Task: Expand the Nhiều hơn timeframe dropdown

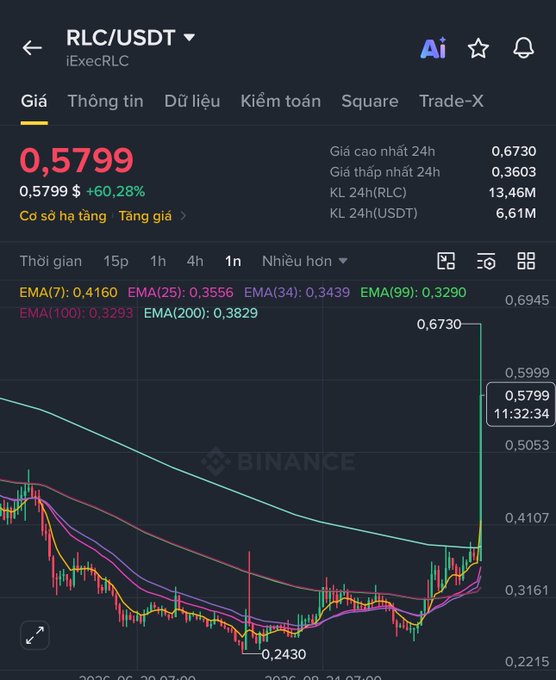Action: [x=304, y=261]
